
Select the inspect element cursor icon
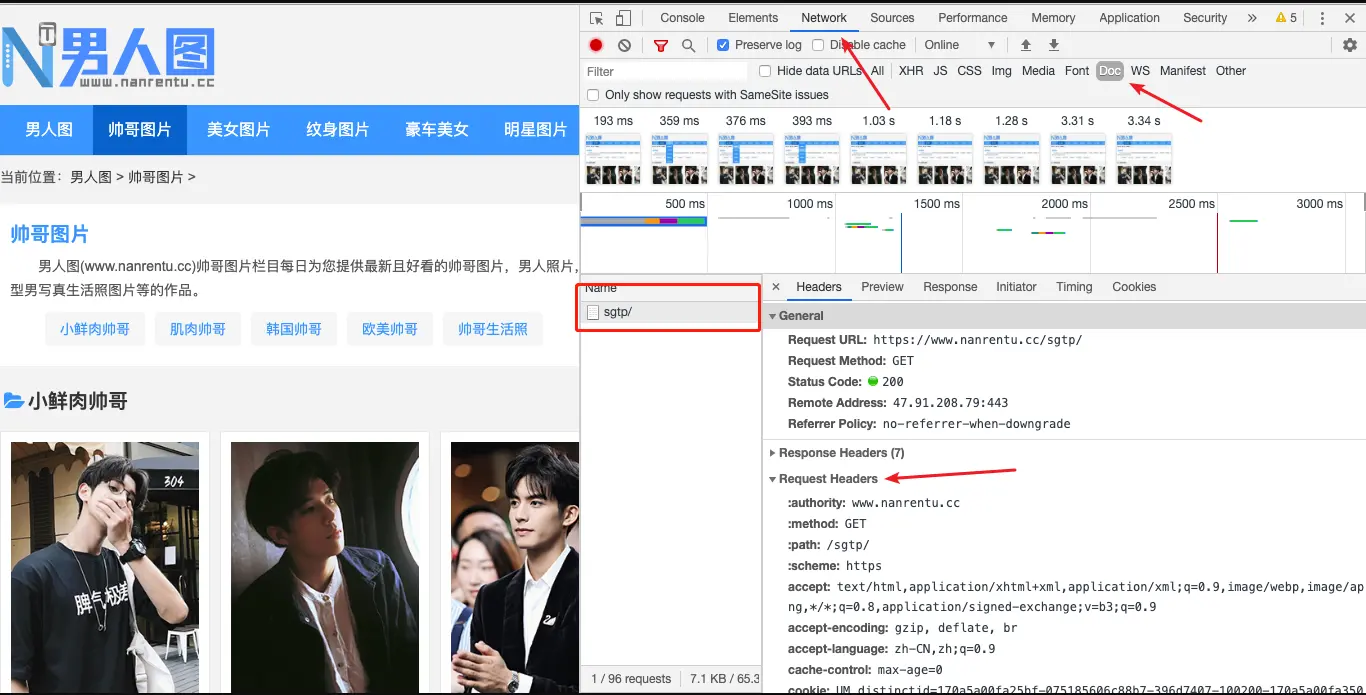tap(597, 18)
